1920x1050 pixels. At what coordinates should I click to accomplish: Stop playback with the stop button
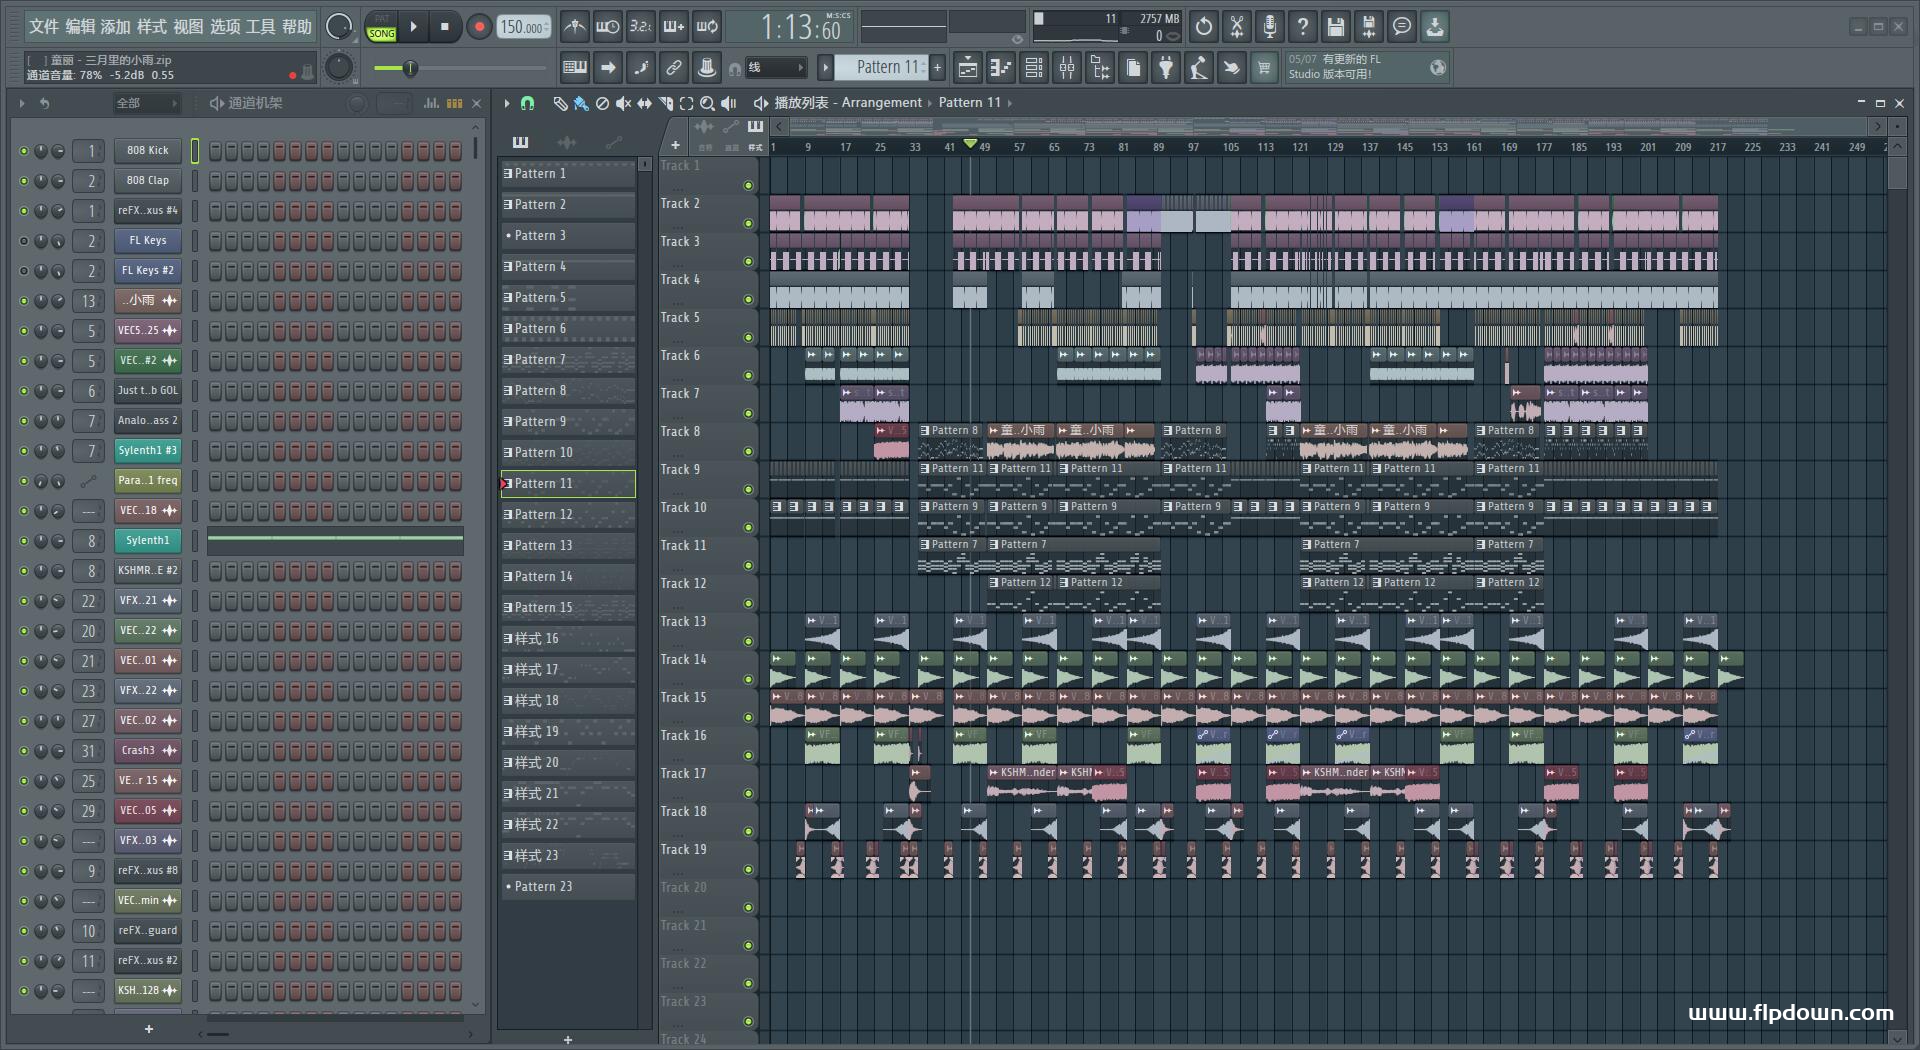[445, 27]
